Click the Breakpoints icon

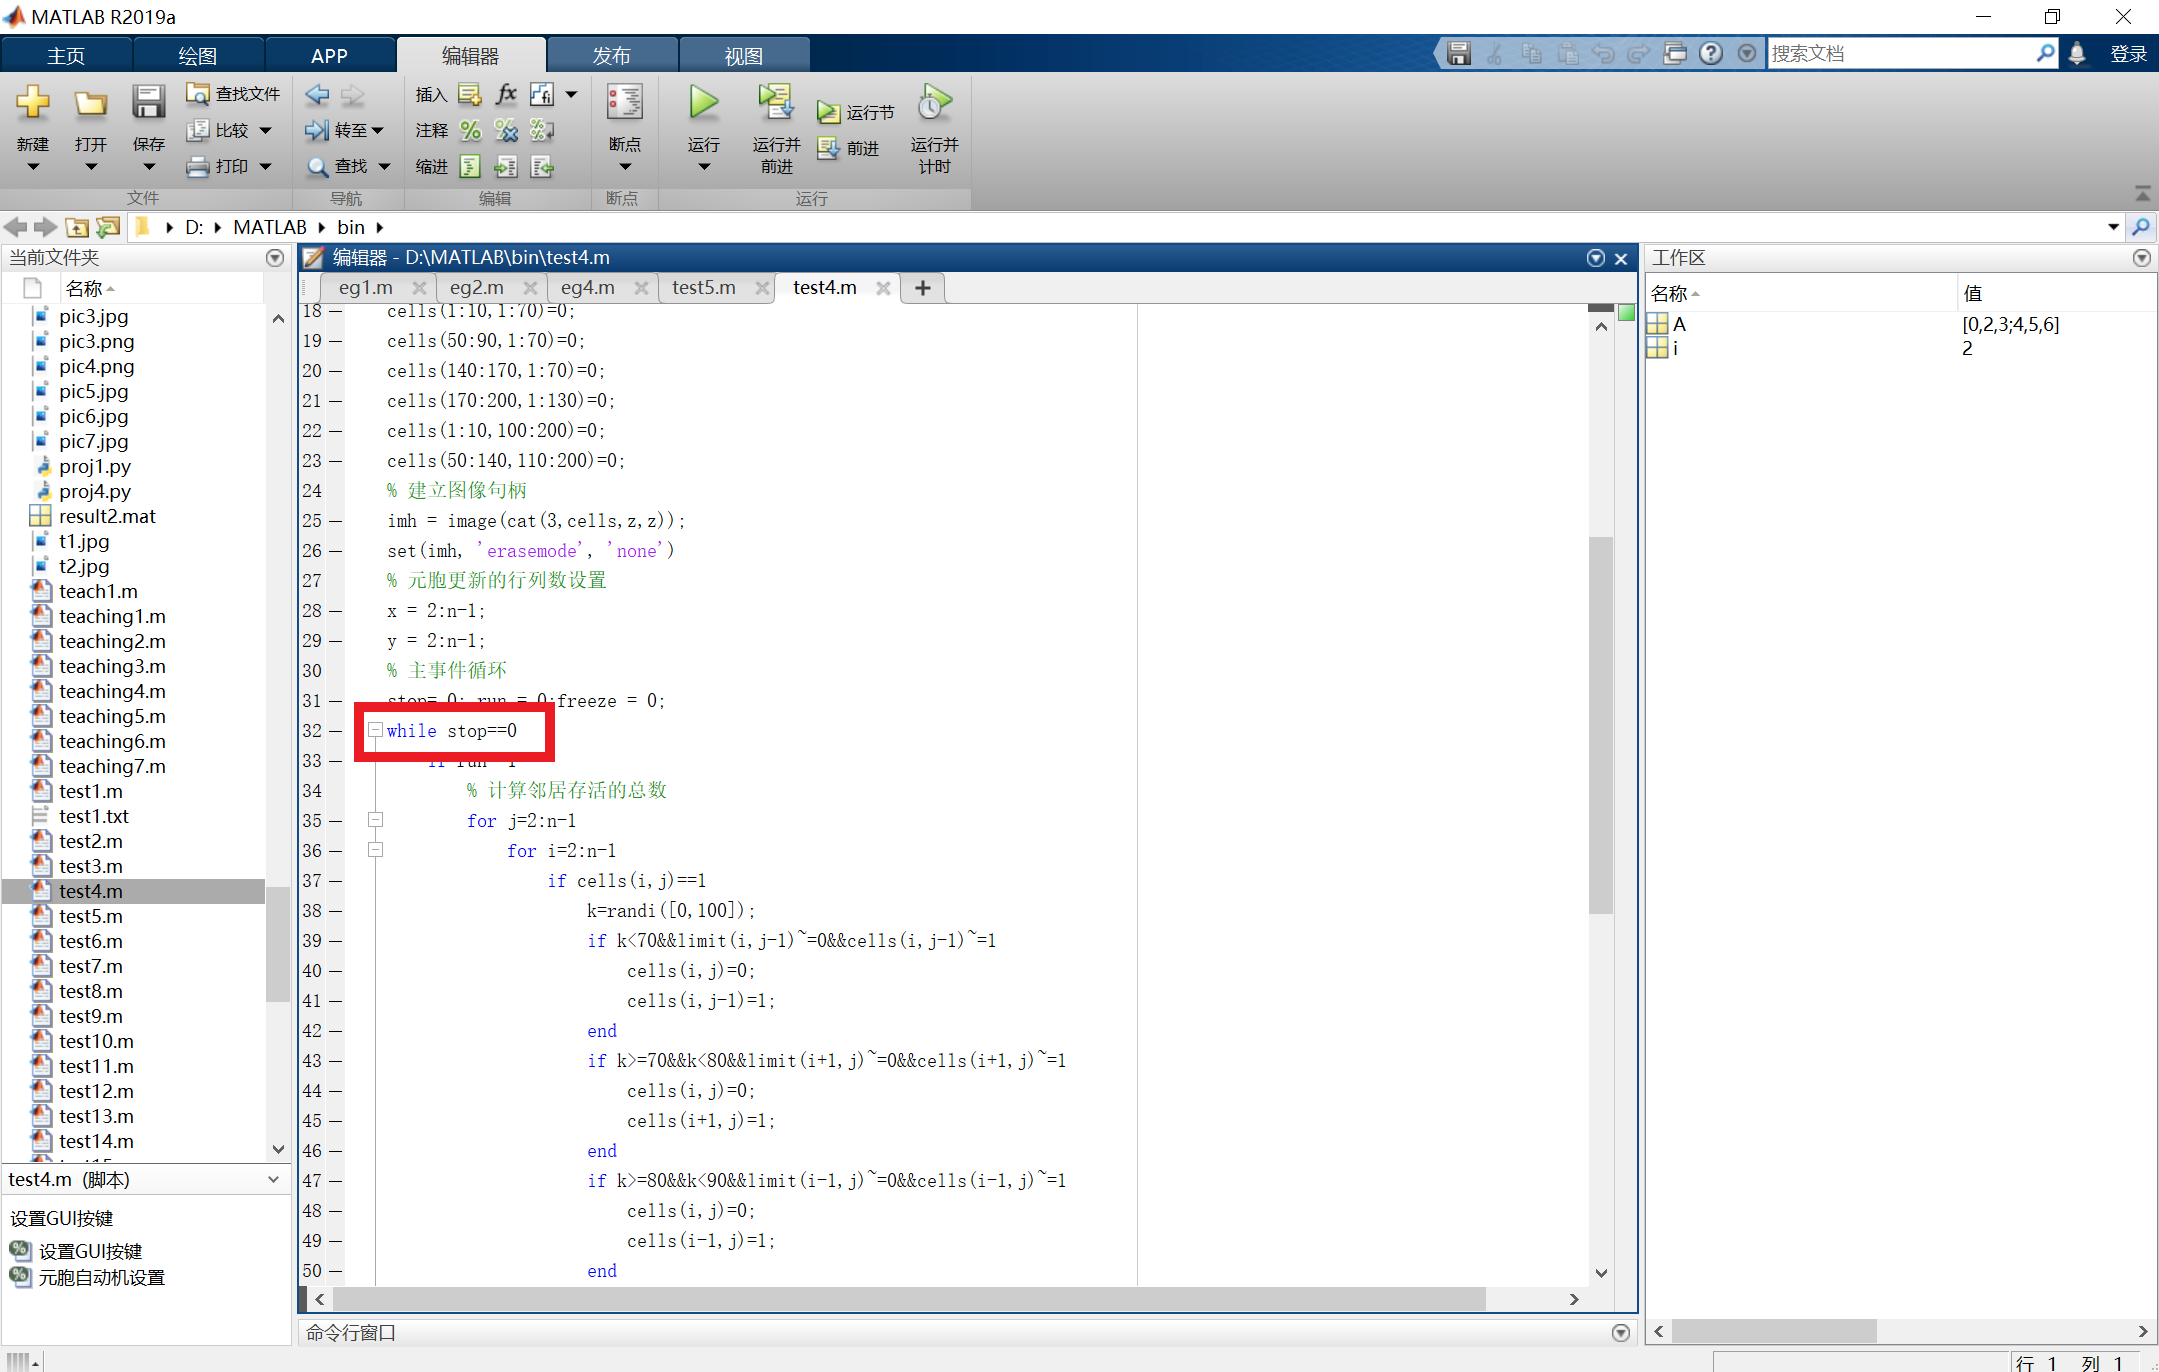pos(624,103)
